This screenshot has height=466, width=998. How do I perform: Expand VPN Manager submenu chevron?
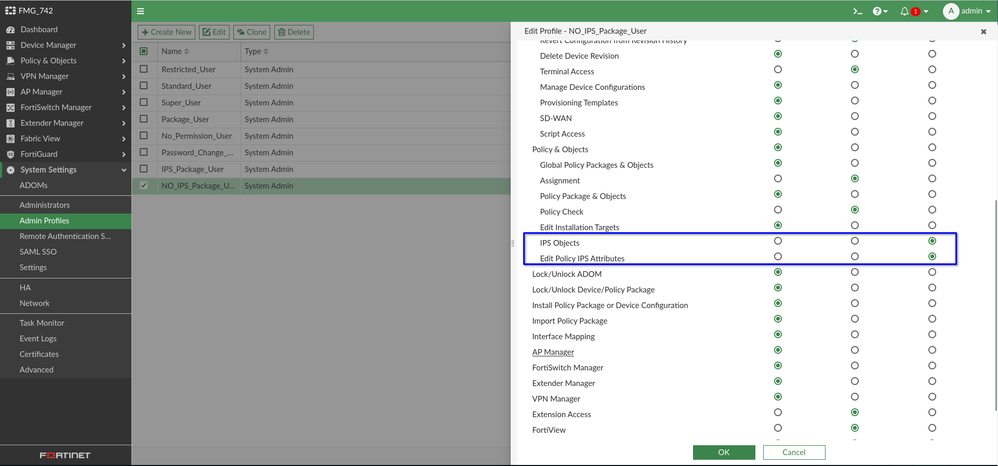pos(123,76)
